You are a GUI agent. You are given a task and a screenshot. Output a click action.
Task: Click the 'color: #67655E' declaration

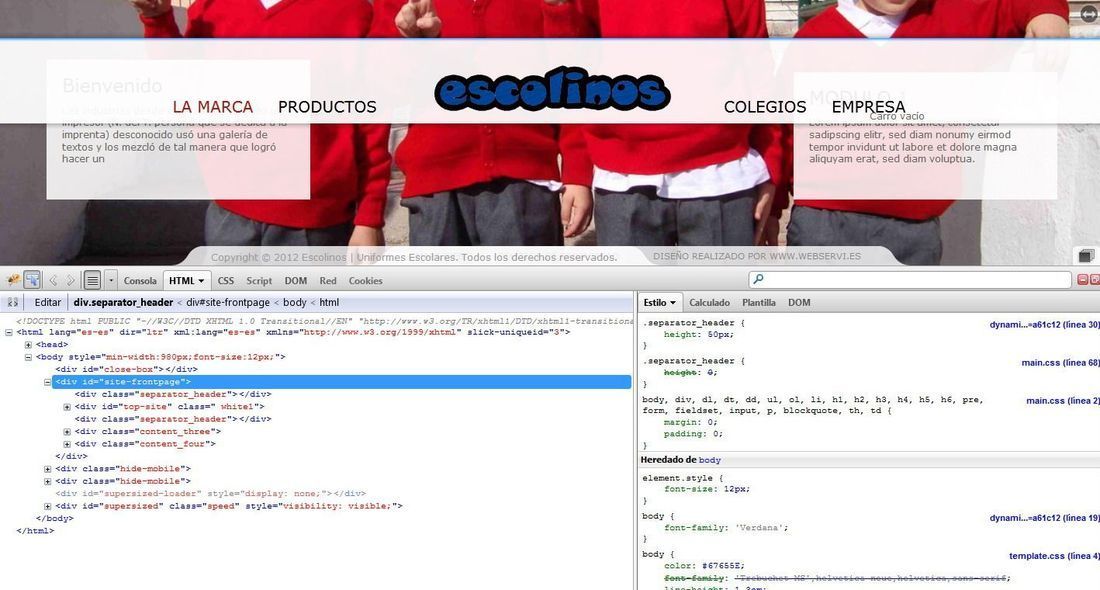[704, 565]
